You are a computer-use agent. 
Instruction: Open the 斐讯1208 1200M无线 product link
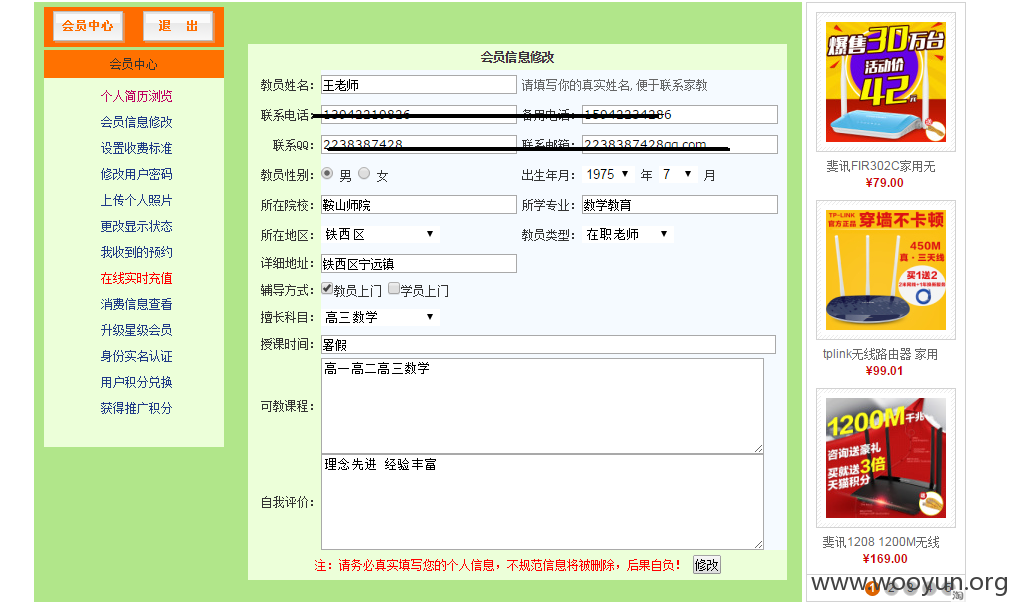881,542
